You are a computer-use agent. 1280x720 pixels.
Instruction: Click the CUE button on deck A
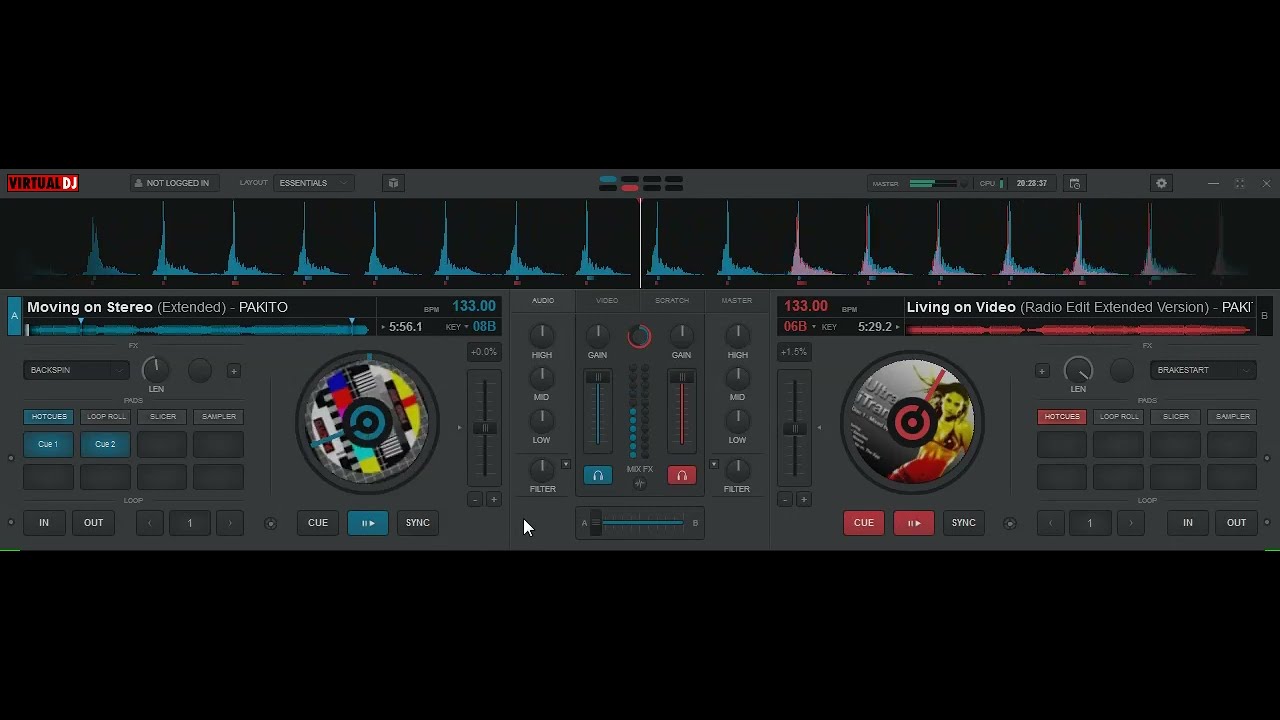(318, 523)
